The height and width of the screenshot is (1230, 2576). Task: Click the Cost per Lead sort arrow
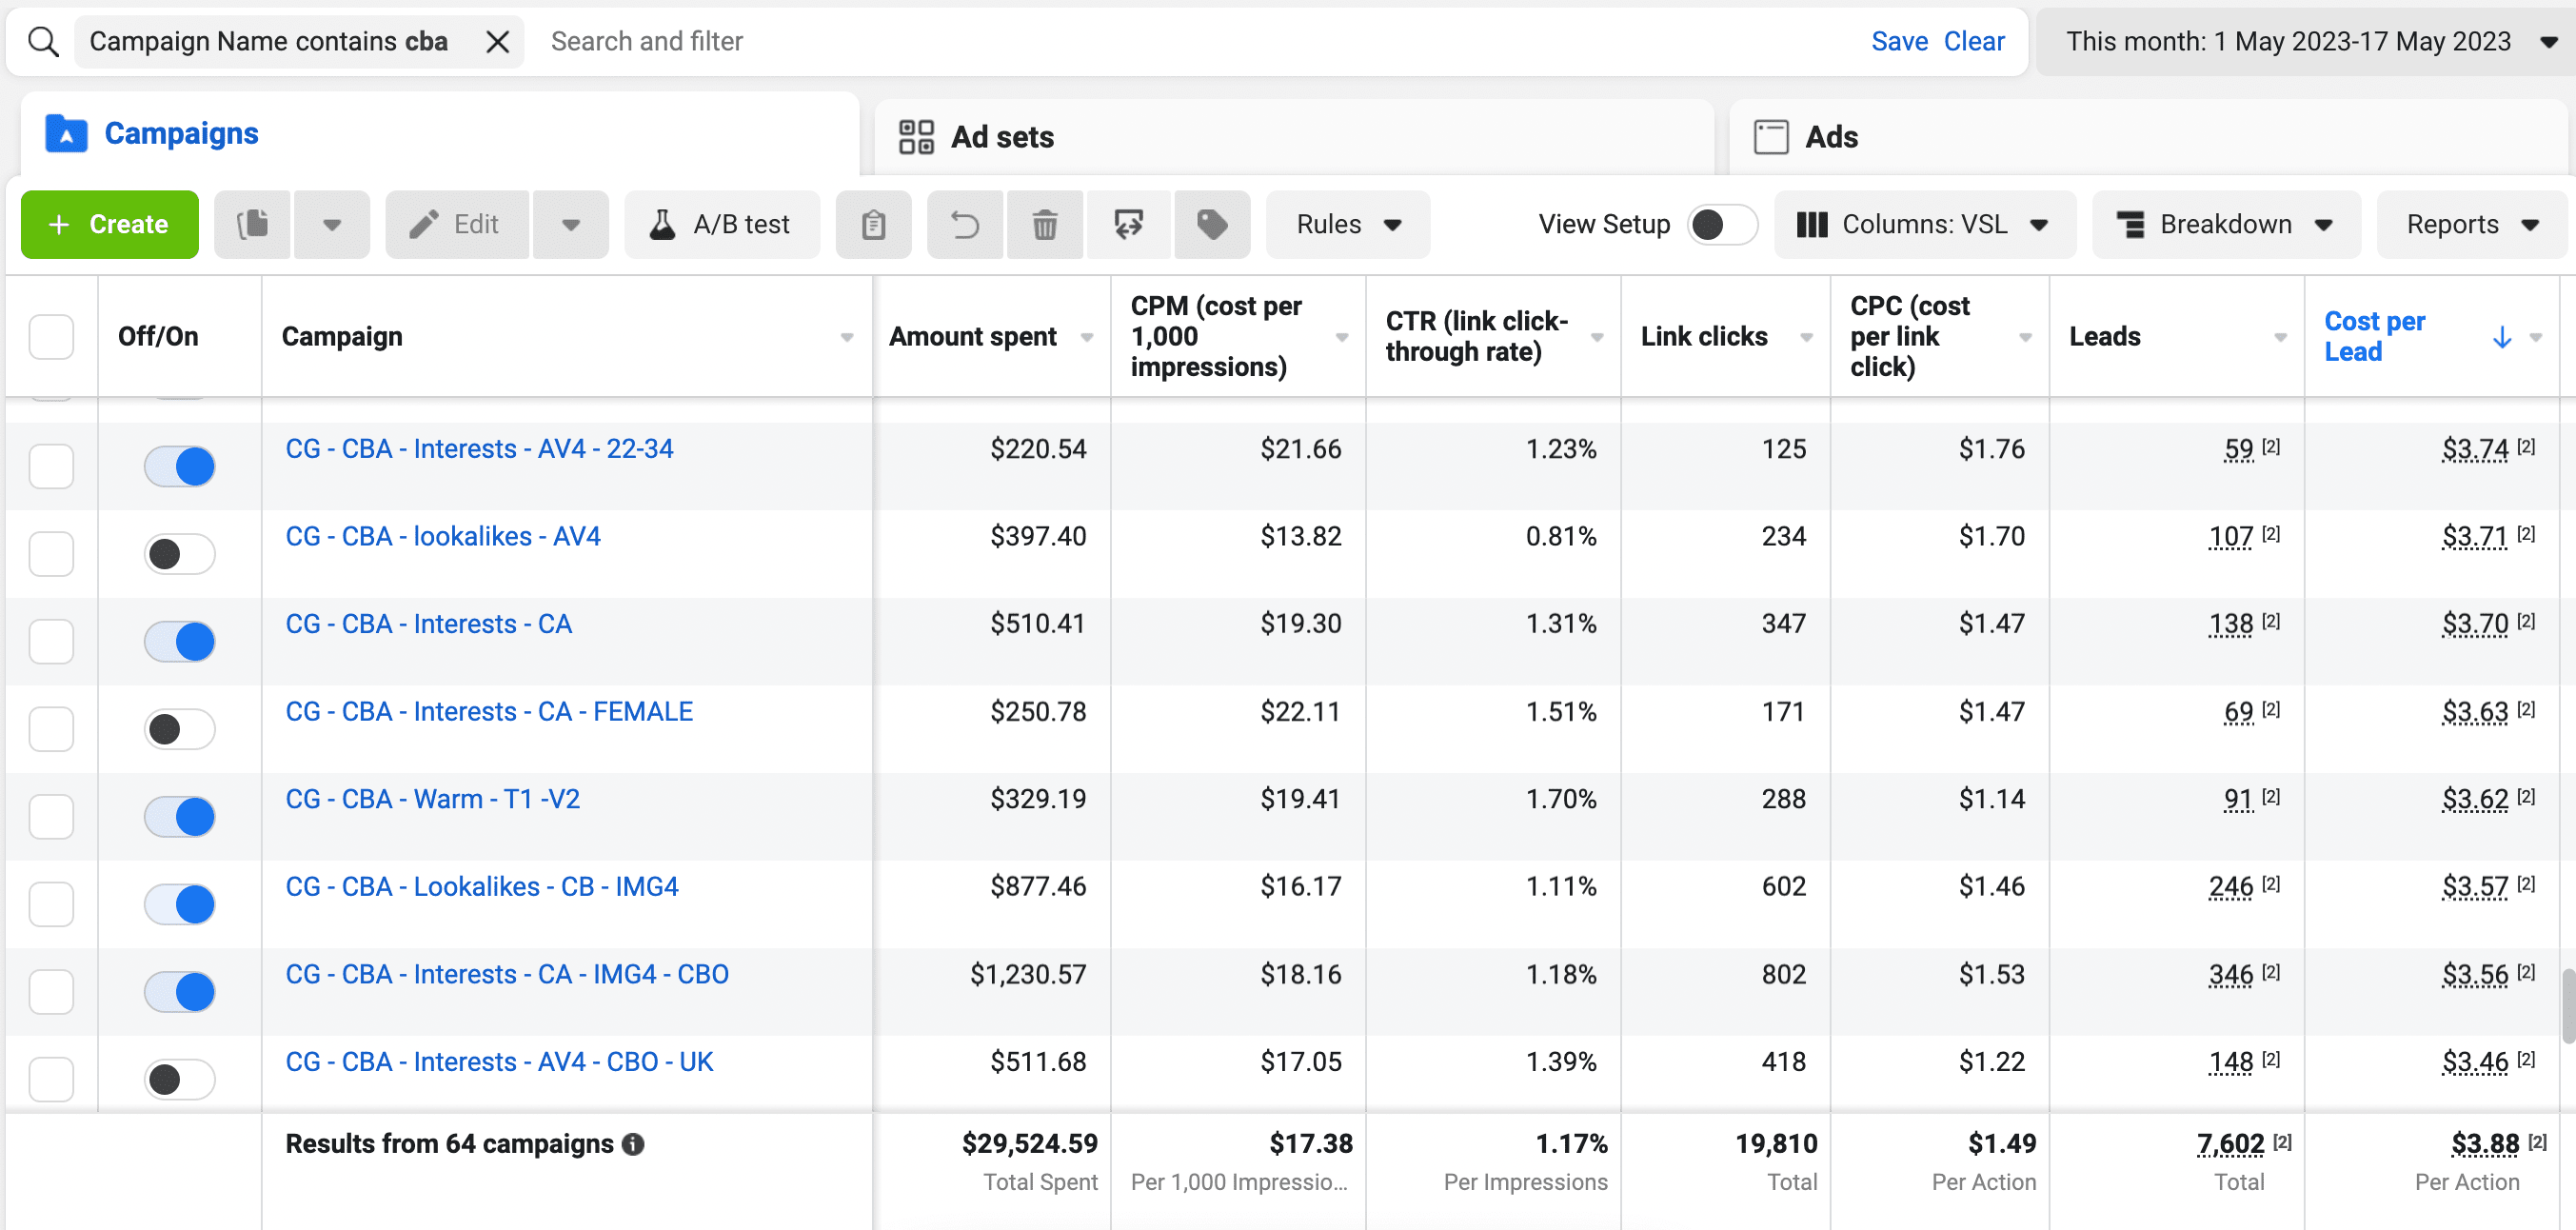2501,337
